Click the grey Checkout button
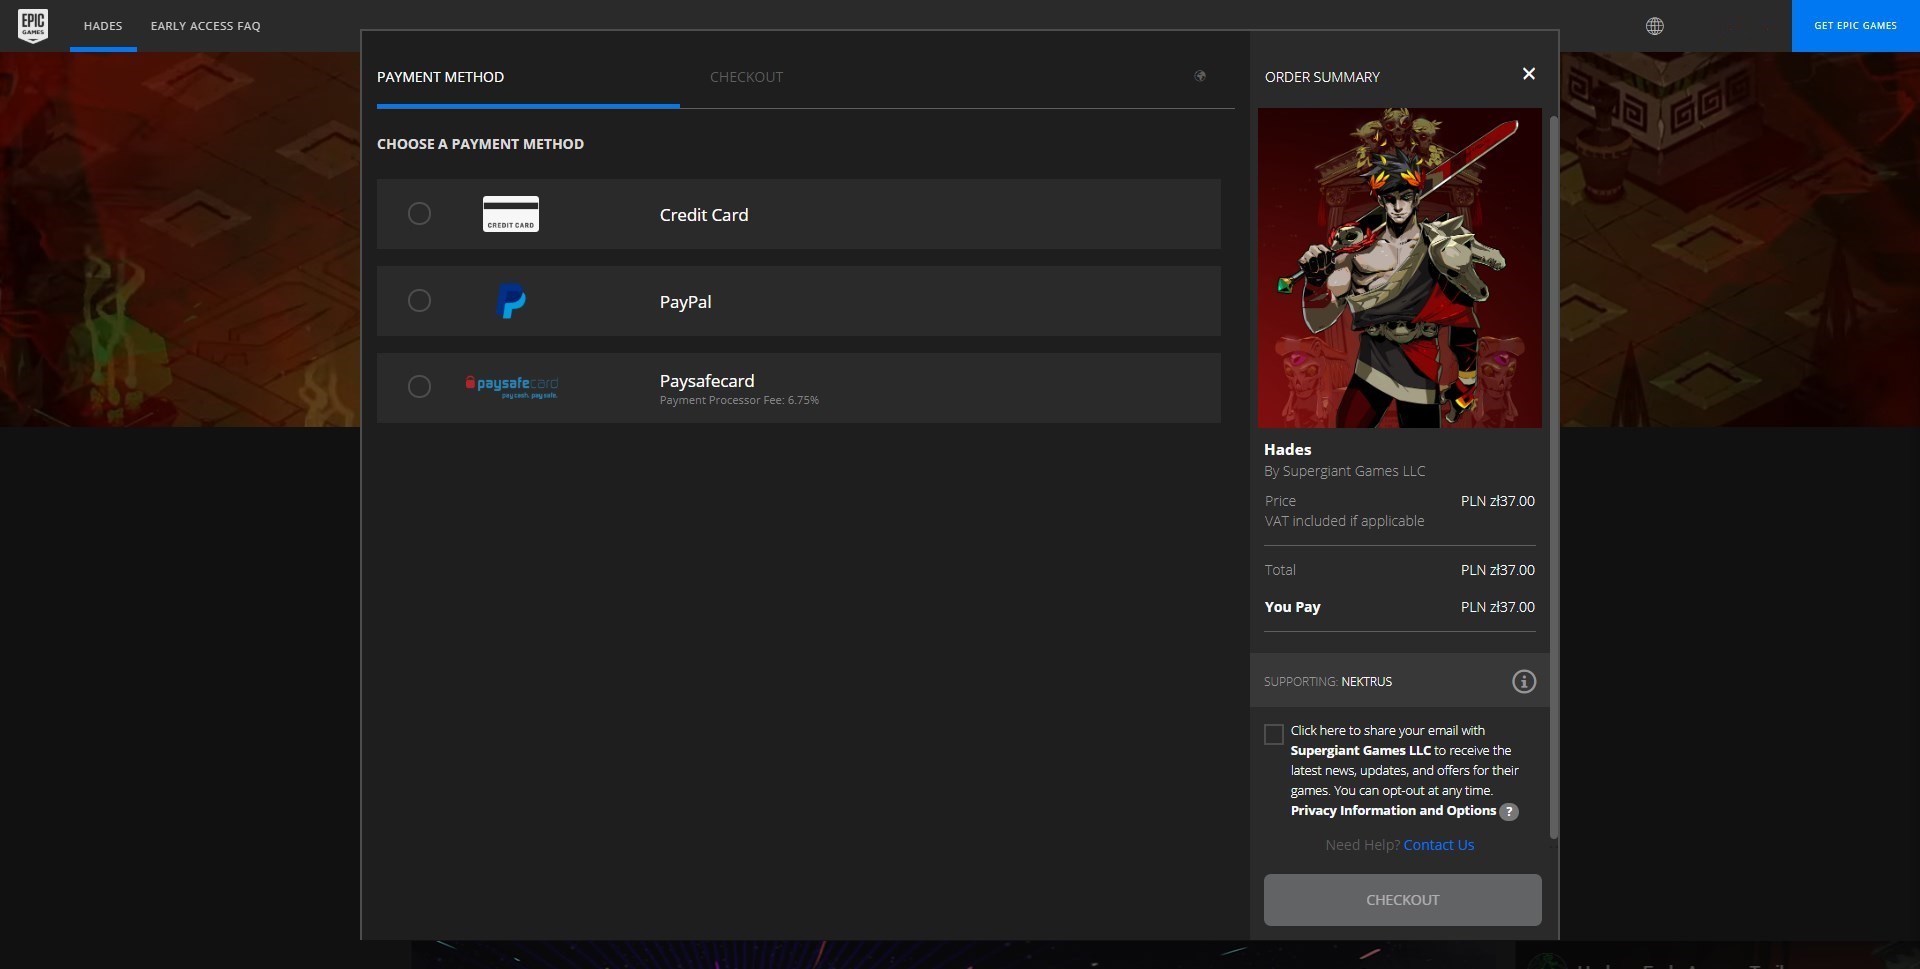This screenshot has height=969, width=1920. [1403, 900]
